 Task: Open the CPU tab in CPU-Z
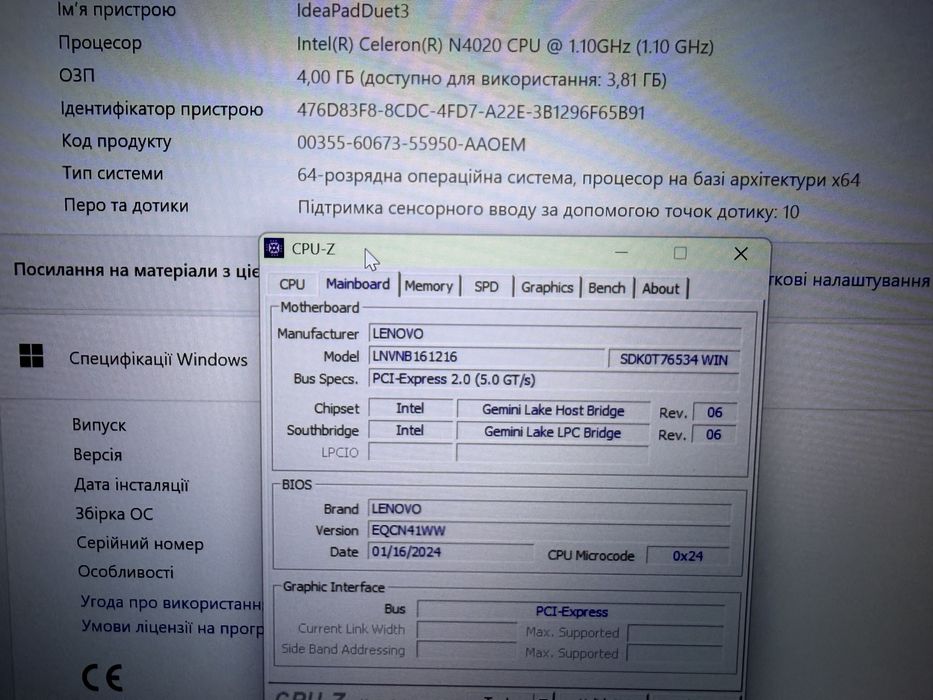point(292,285)
